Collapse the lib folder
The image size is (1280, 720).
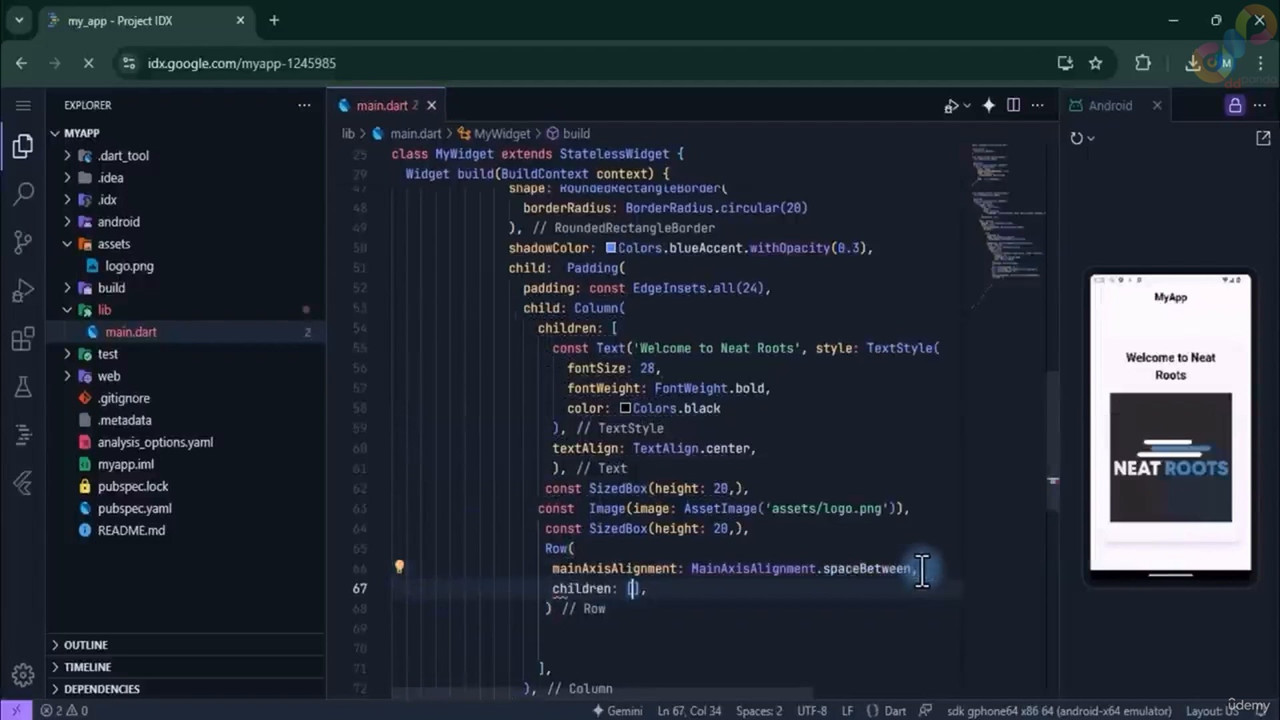(67, 310)
